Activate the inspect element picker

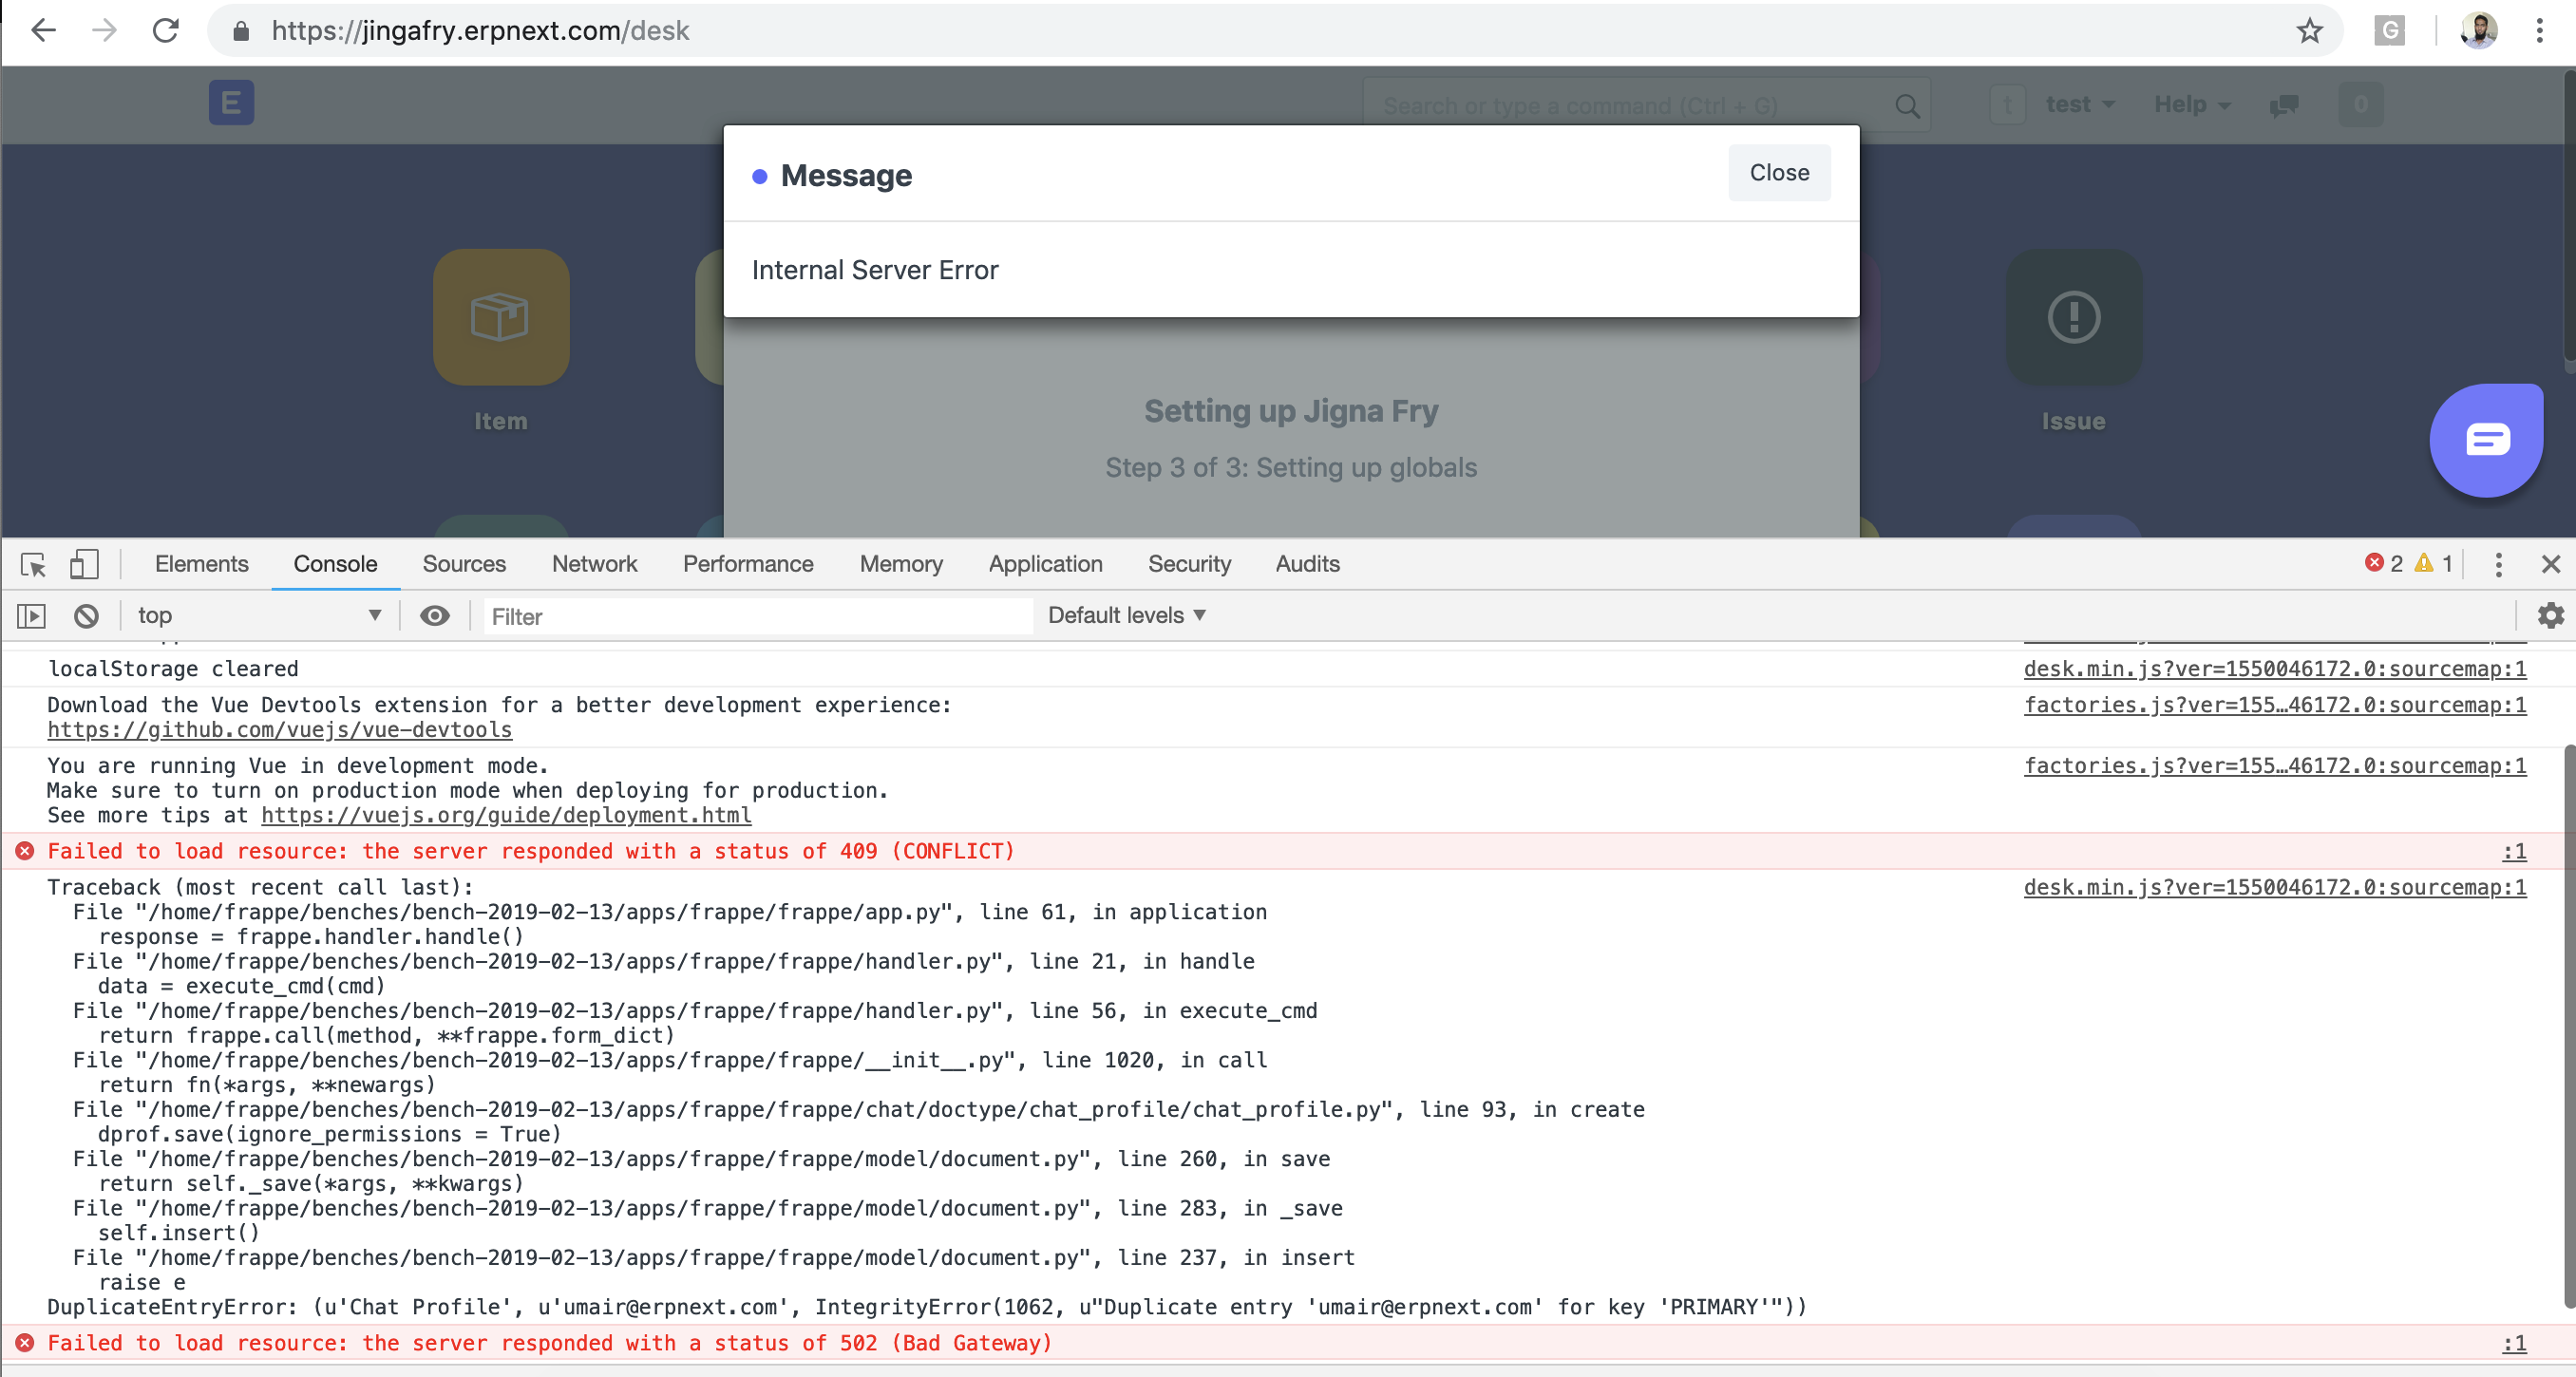[x=33, y=564]
